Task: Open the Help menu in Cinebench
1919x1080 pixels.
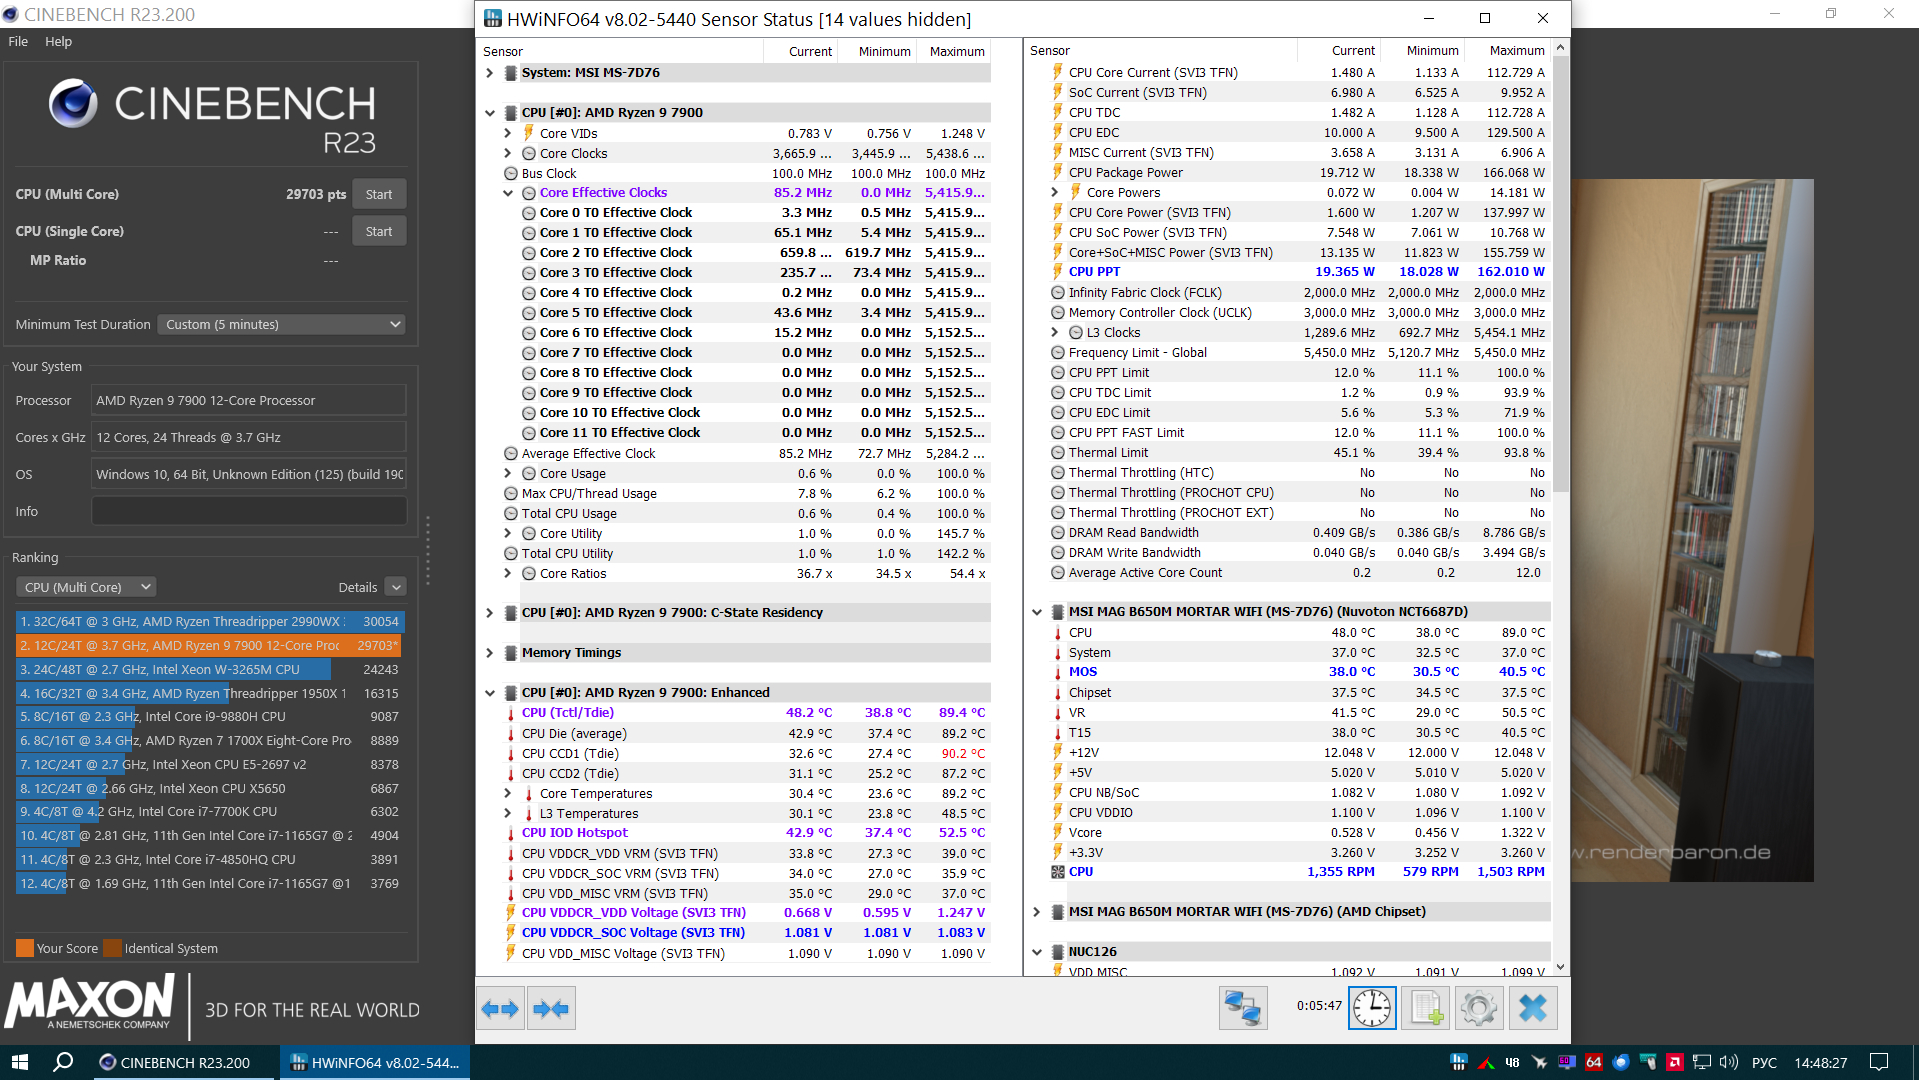Action: point(58,41)
